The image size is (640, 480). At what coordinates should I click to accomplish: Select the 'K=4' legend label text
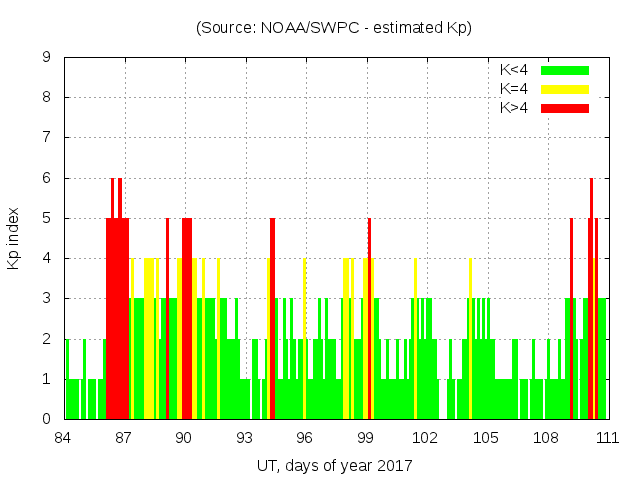click(514, 89)
